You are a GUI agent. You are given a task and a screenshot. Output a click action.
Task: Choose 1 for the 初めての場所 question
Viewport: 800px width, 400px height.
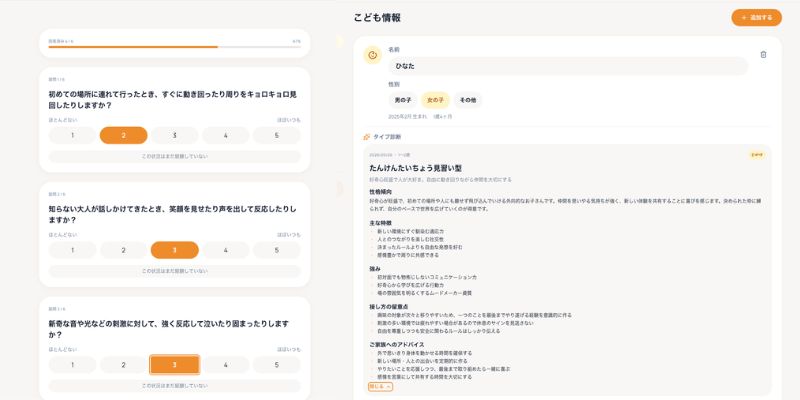pyautogui.click(x=72, y=135)
